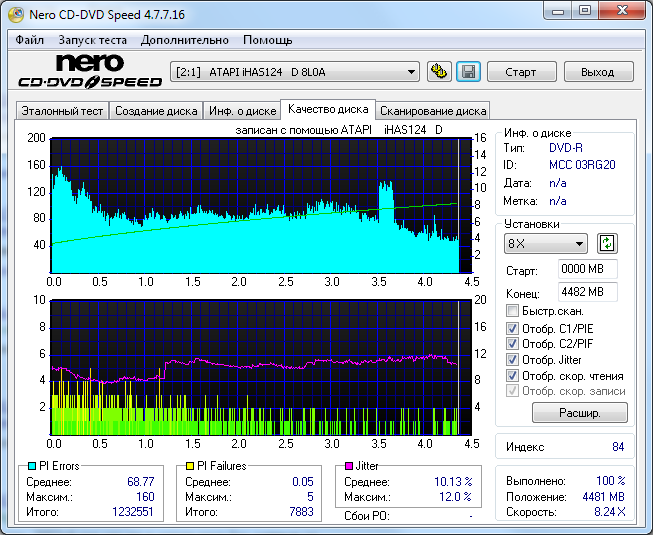Select the Качество диска tab
This screenshot has width=653, height=535.
click(328, 109)
